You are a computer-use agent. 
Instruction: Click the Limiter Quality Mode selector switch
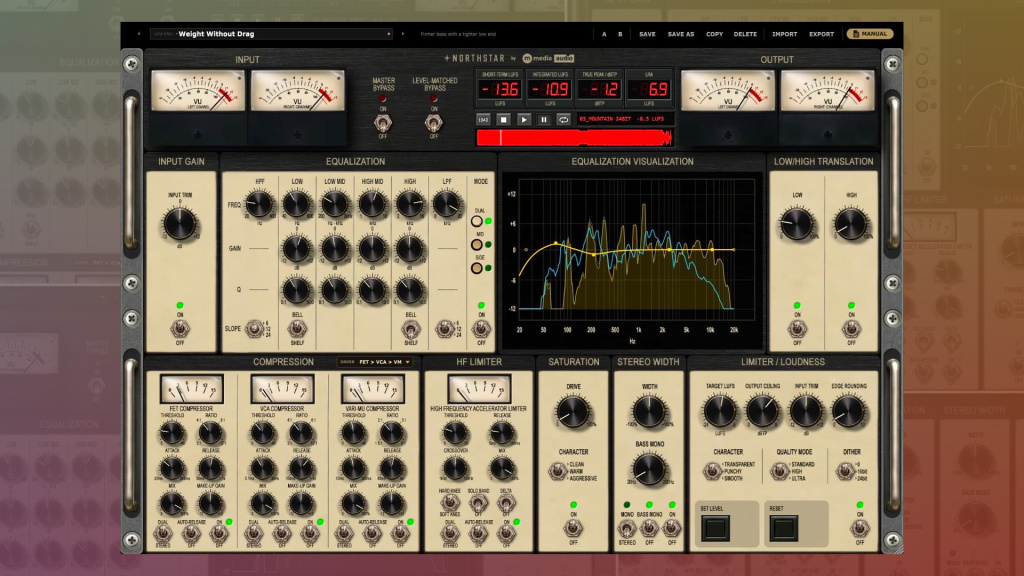778,471
